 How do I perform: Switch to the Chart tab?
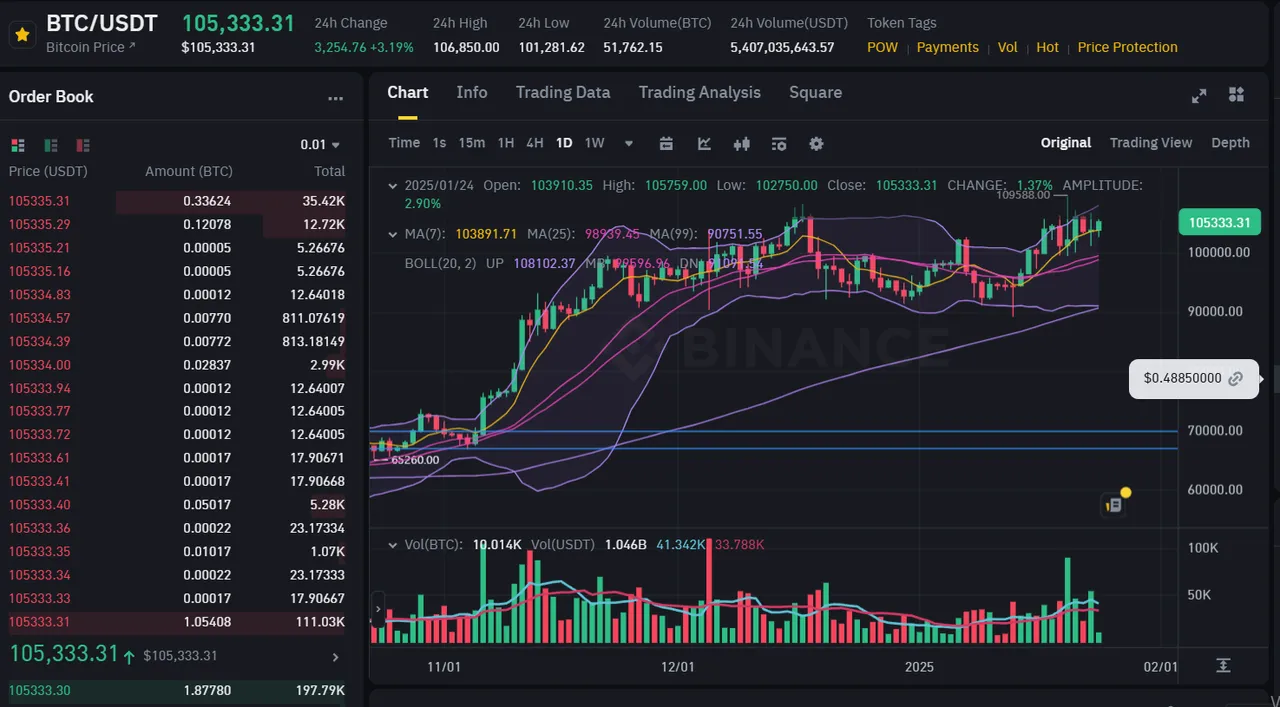[407, 92]
